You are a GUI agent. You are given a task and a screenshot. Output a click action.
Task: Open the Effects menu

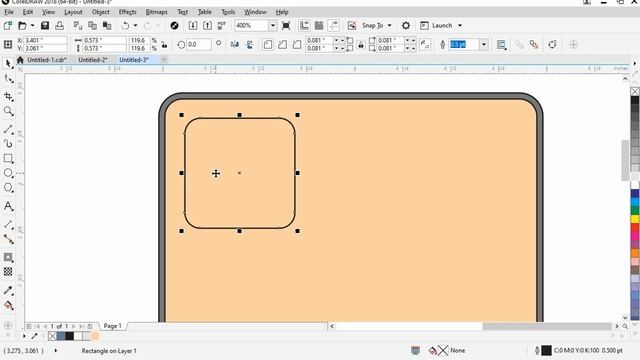(127, 12)
